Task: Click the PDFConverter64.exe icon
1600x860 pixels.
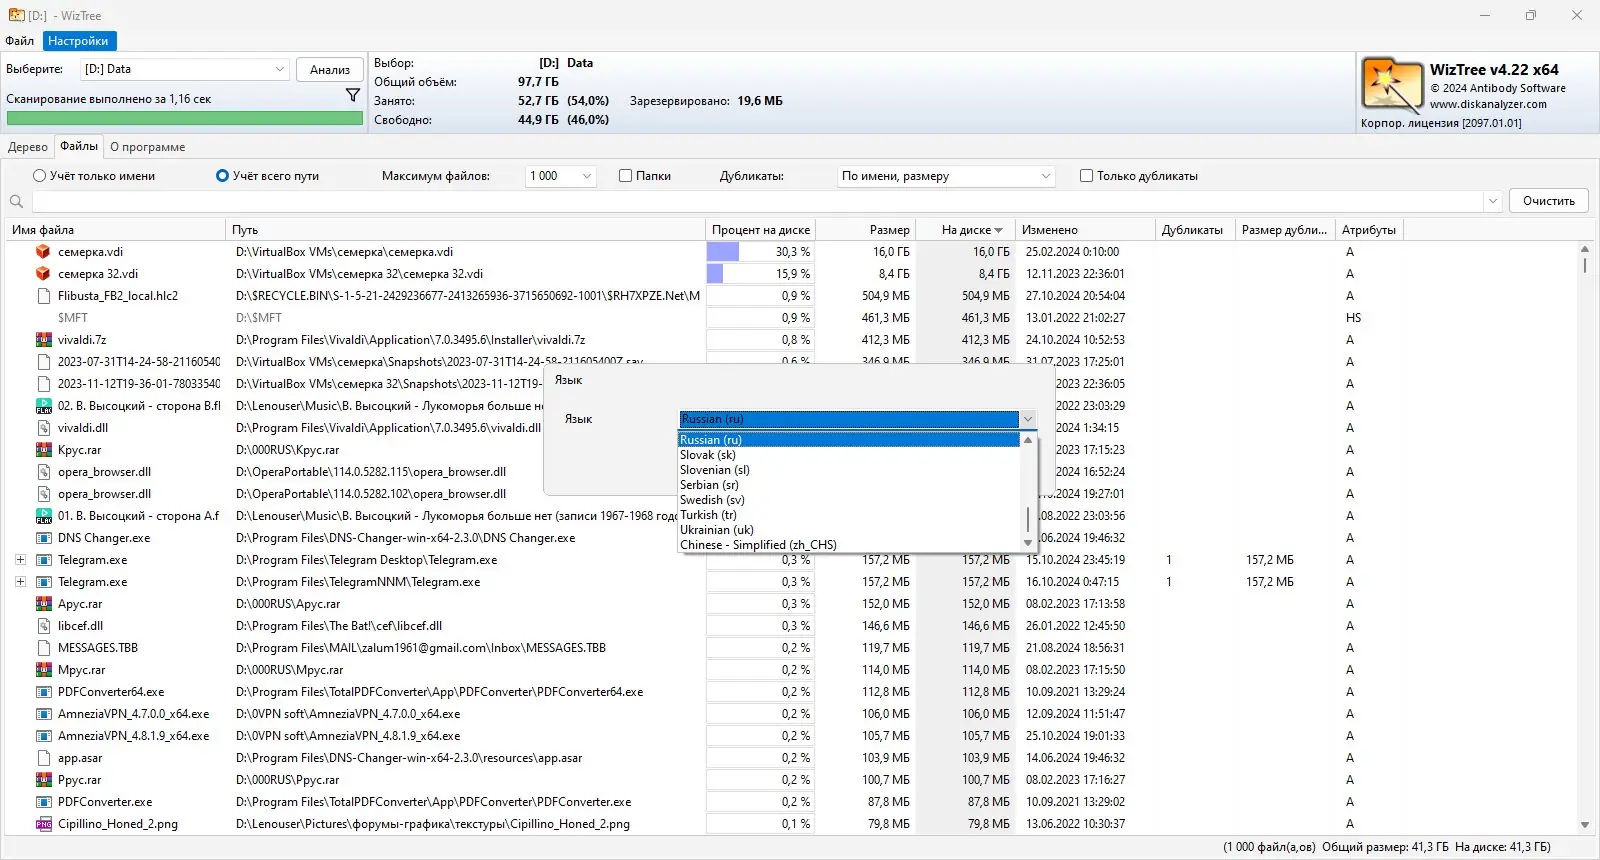Action: click(43, 692)
